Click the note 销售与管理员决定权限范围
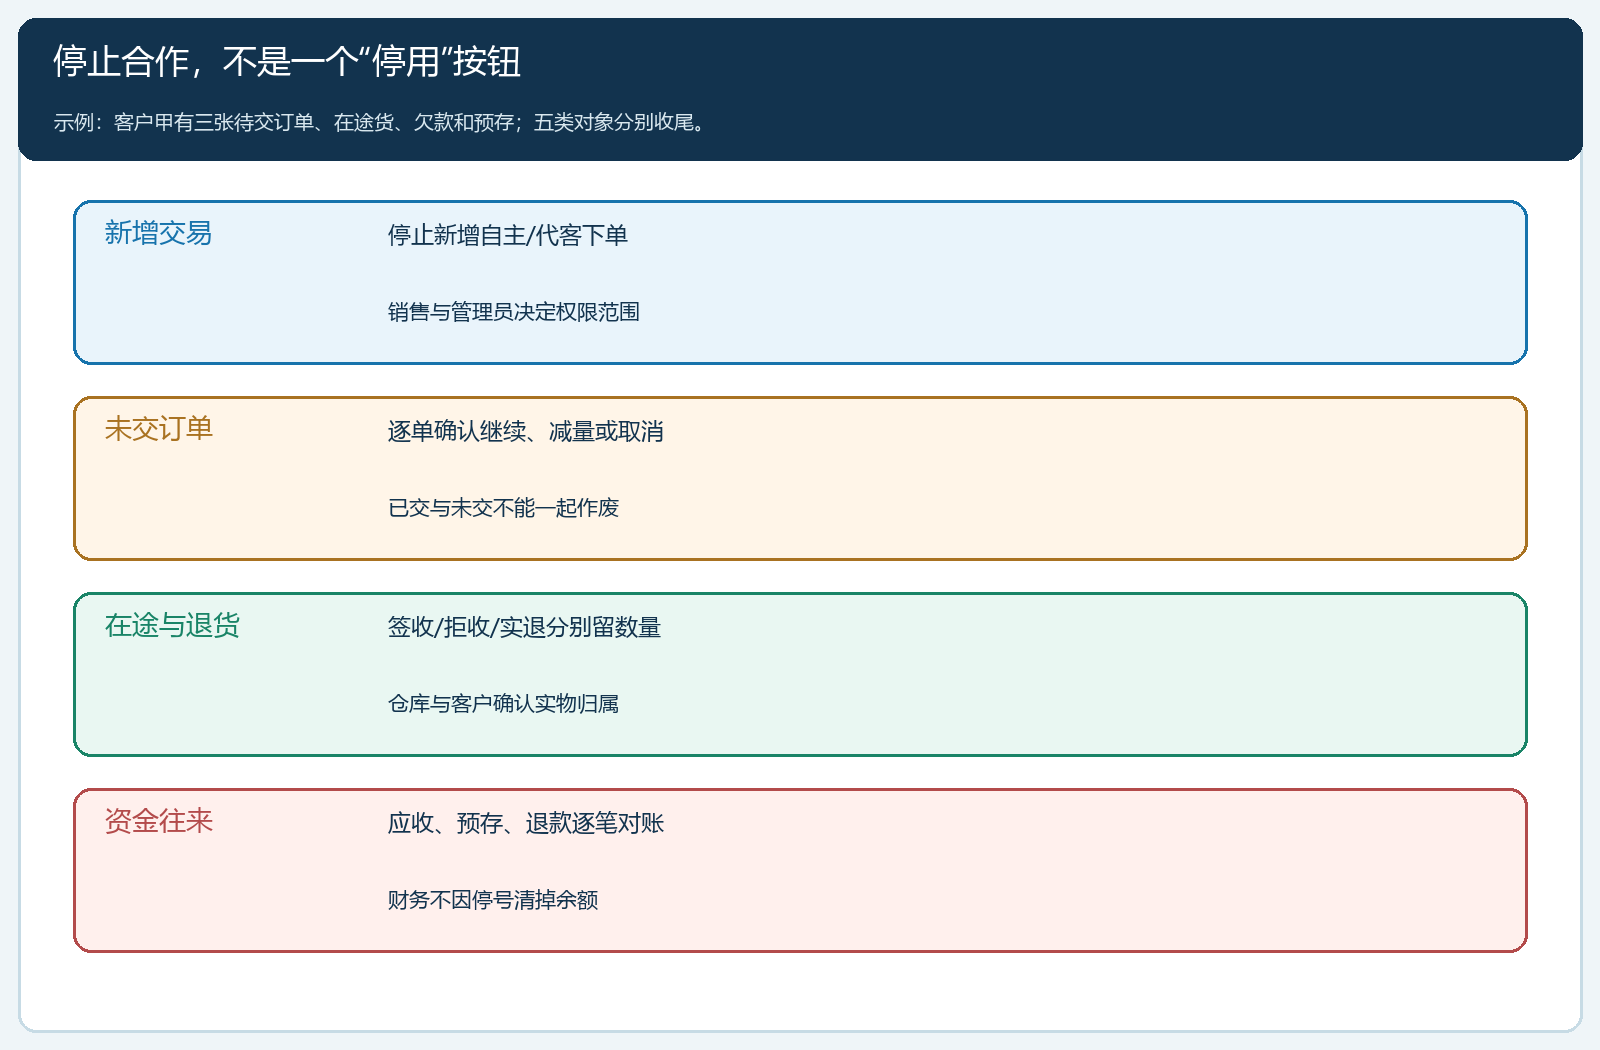Screen dimensions: 1600x1050 tap(514, 312)
